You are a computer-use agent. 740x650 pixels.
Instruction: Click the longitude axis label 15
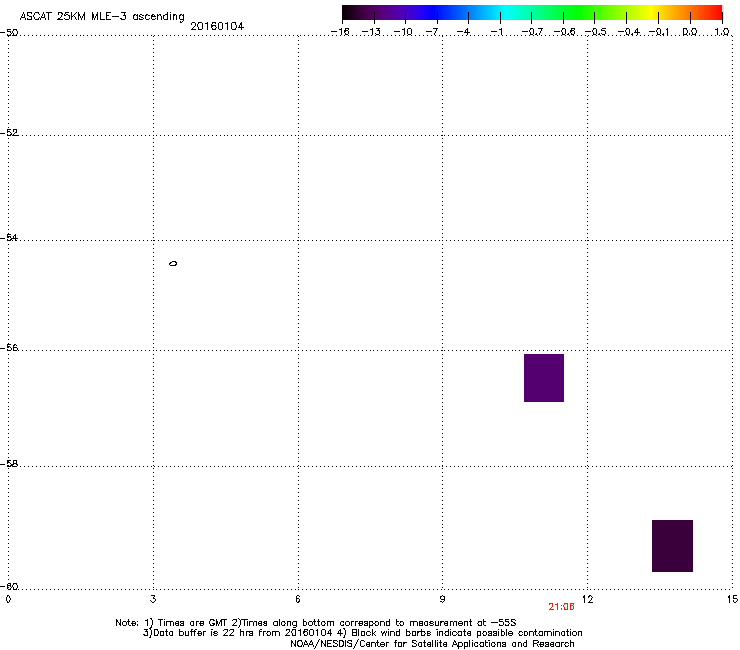tap(732, 599)
